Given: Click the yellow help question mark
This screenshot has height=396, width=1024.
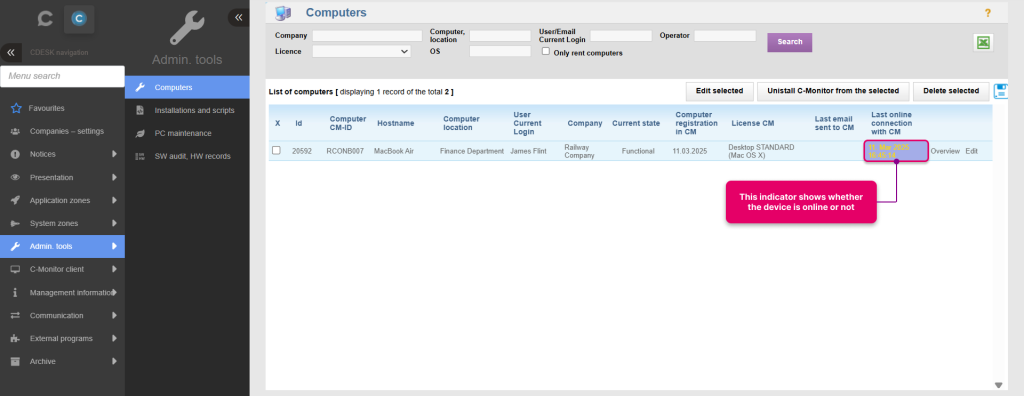Looking at the screenshot, I should [x=987, y=12].
